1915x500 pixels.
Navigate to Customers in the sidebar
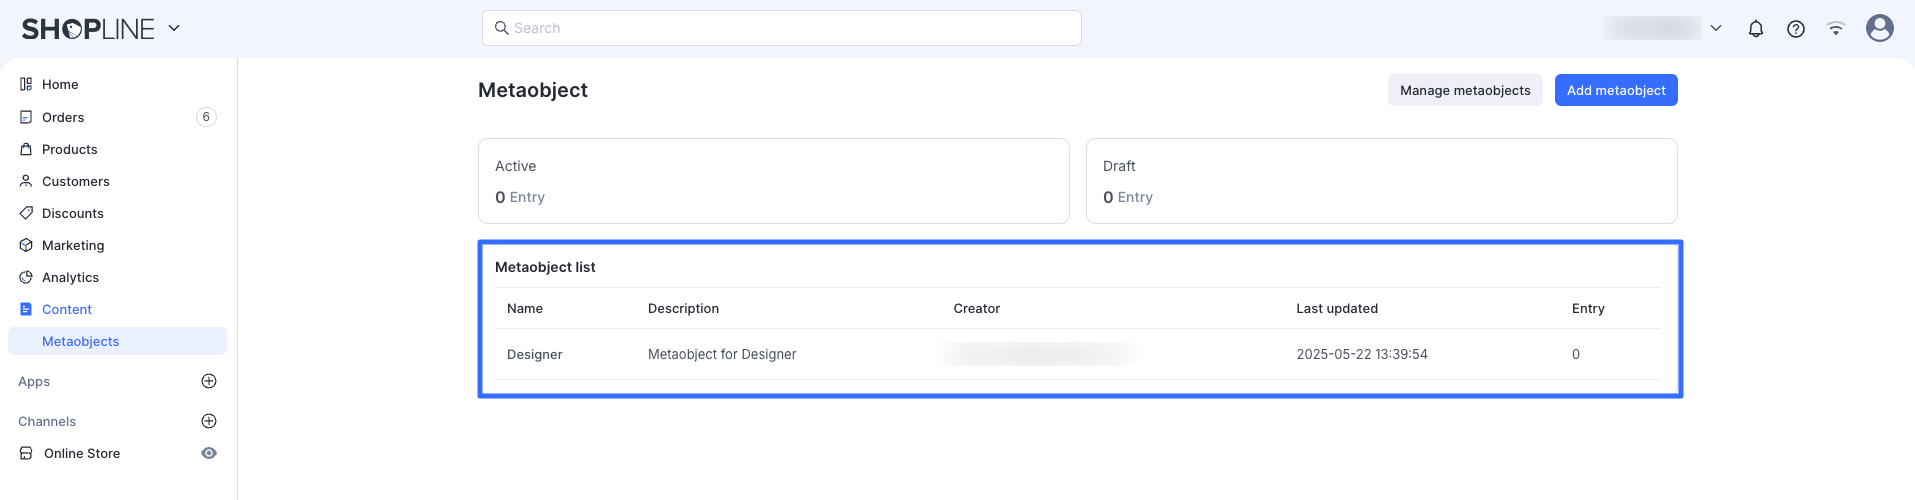75,181
